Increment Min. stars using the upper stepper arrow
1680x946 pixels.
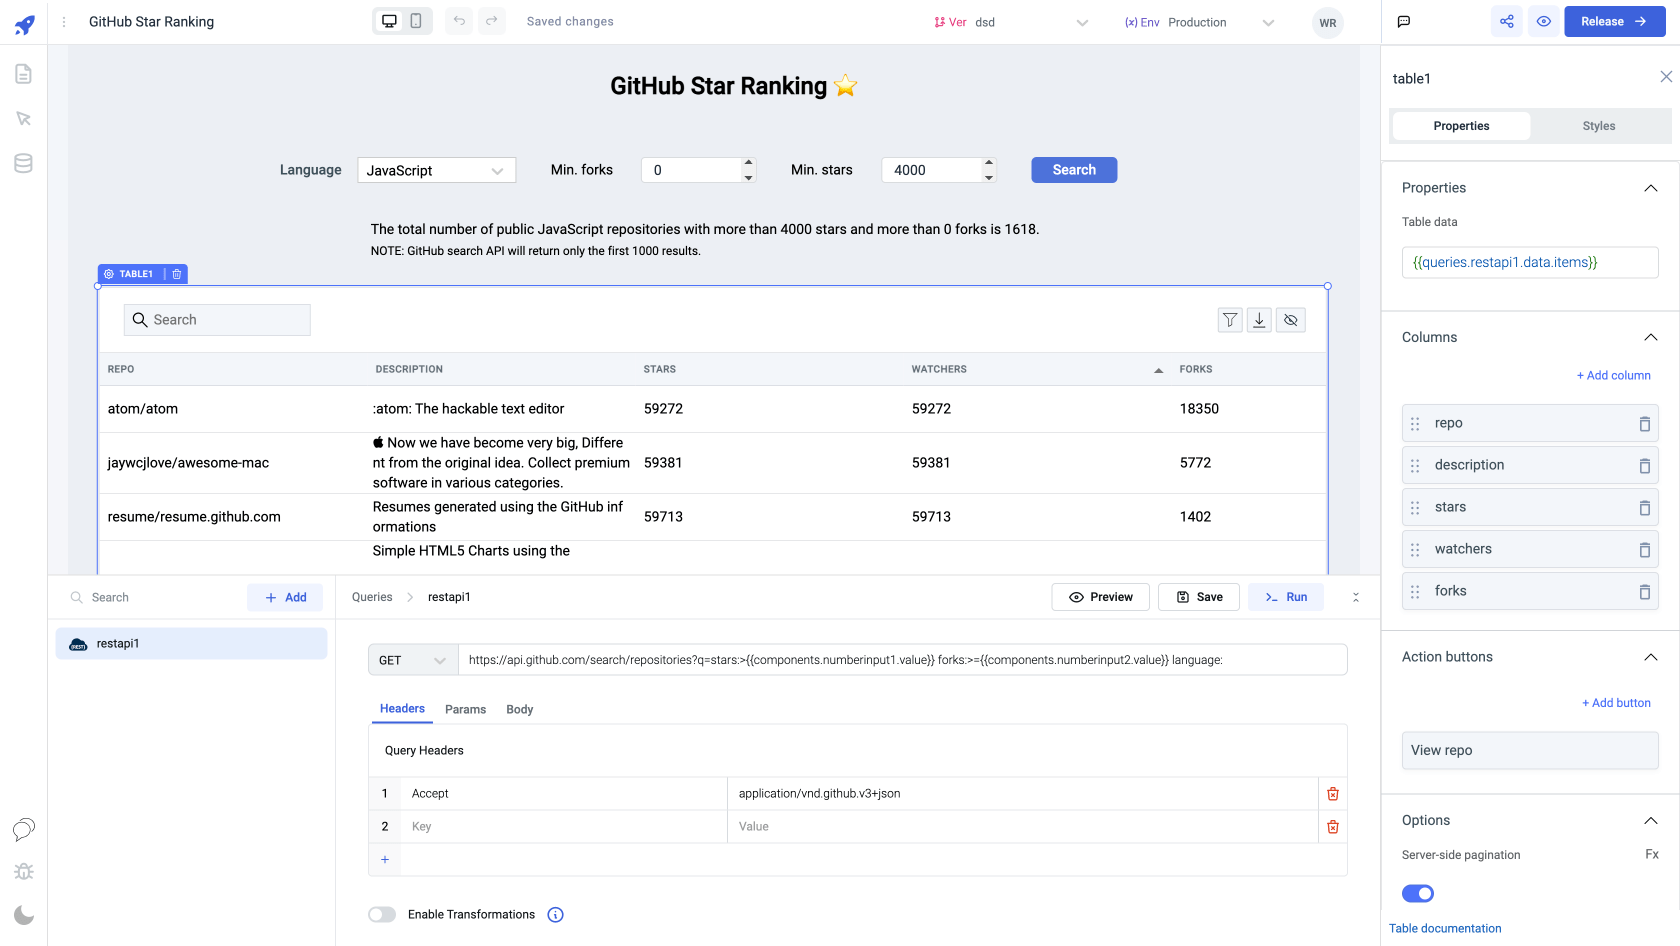[x=989, y=163]
